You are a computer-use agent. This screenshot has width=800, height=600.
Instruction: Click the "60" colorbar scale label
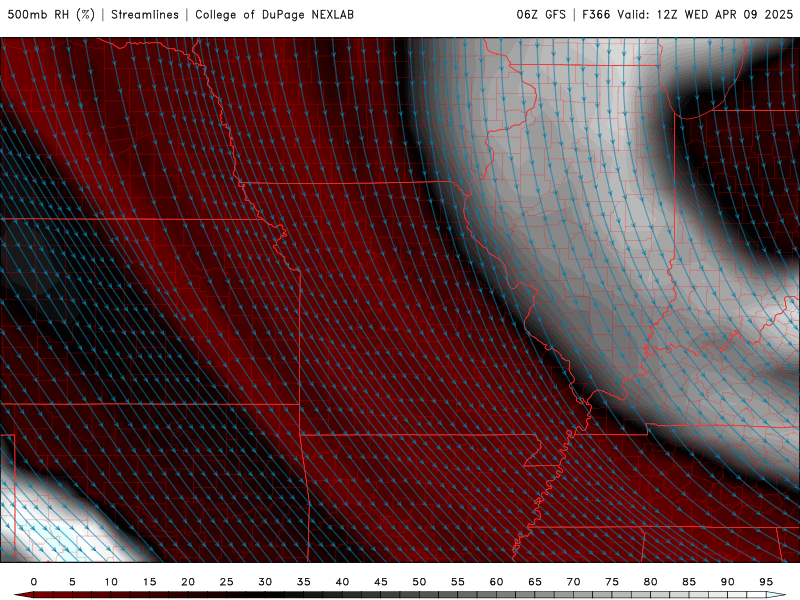[x=496, y=582]
